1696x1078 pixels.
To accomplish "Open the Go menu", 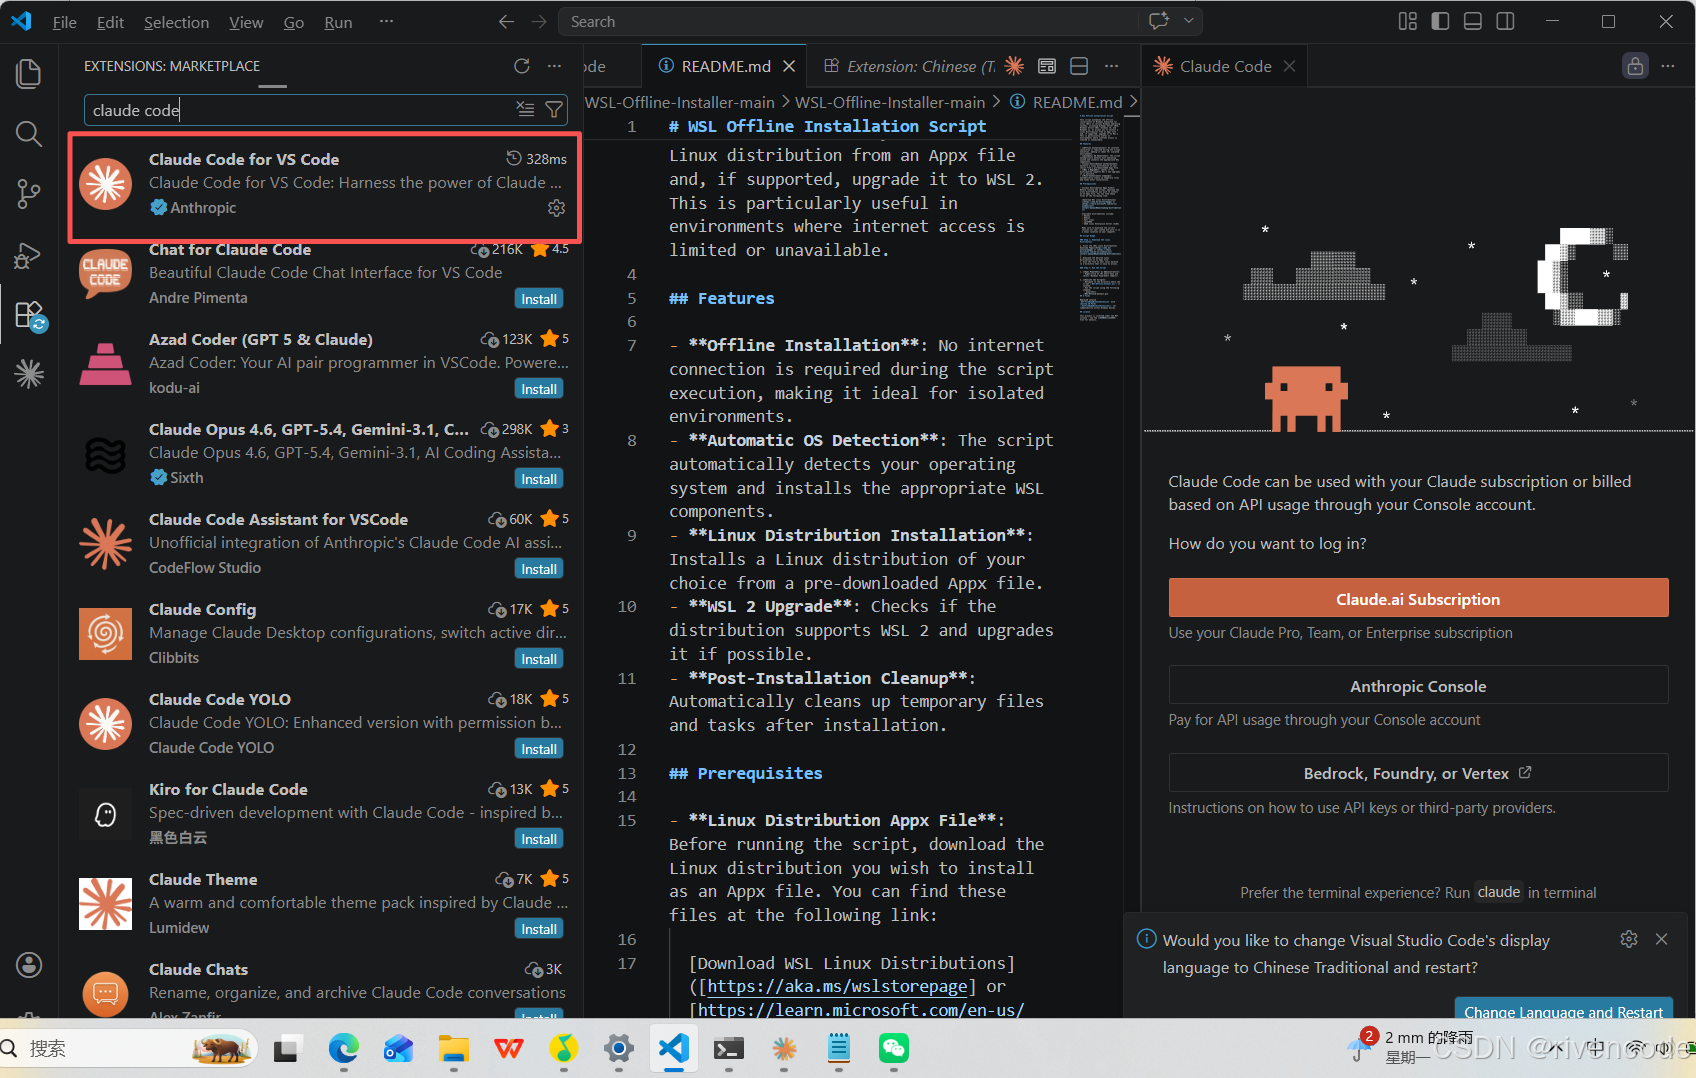I will [x=294, y=22].
